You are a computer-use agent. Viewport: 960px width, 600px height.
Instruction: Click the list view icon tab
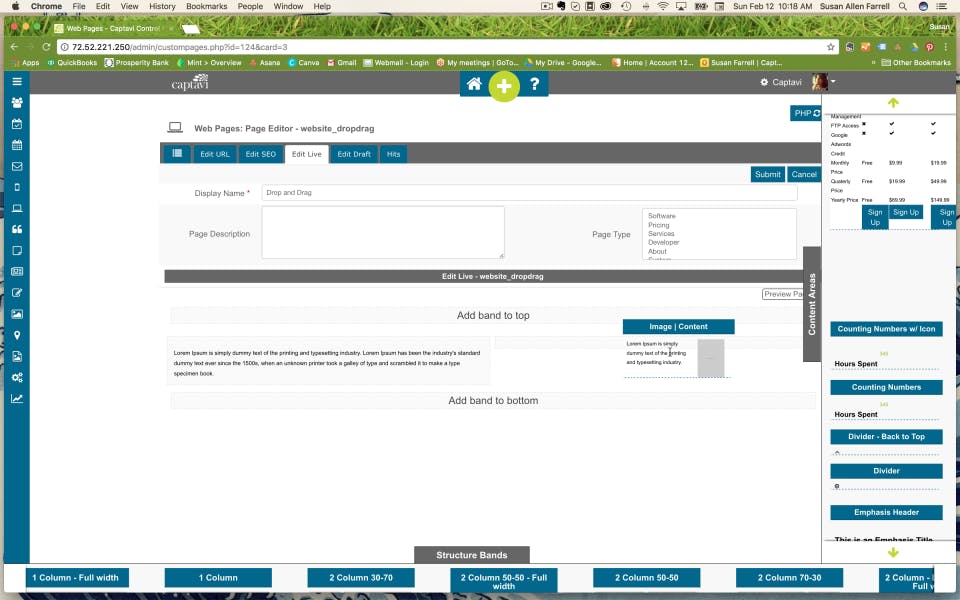[177, 154]
